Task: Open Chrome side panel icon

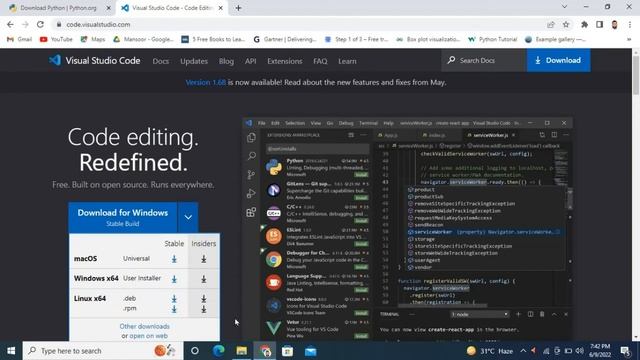Action: 599,24
